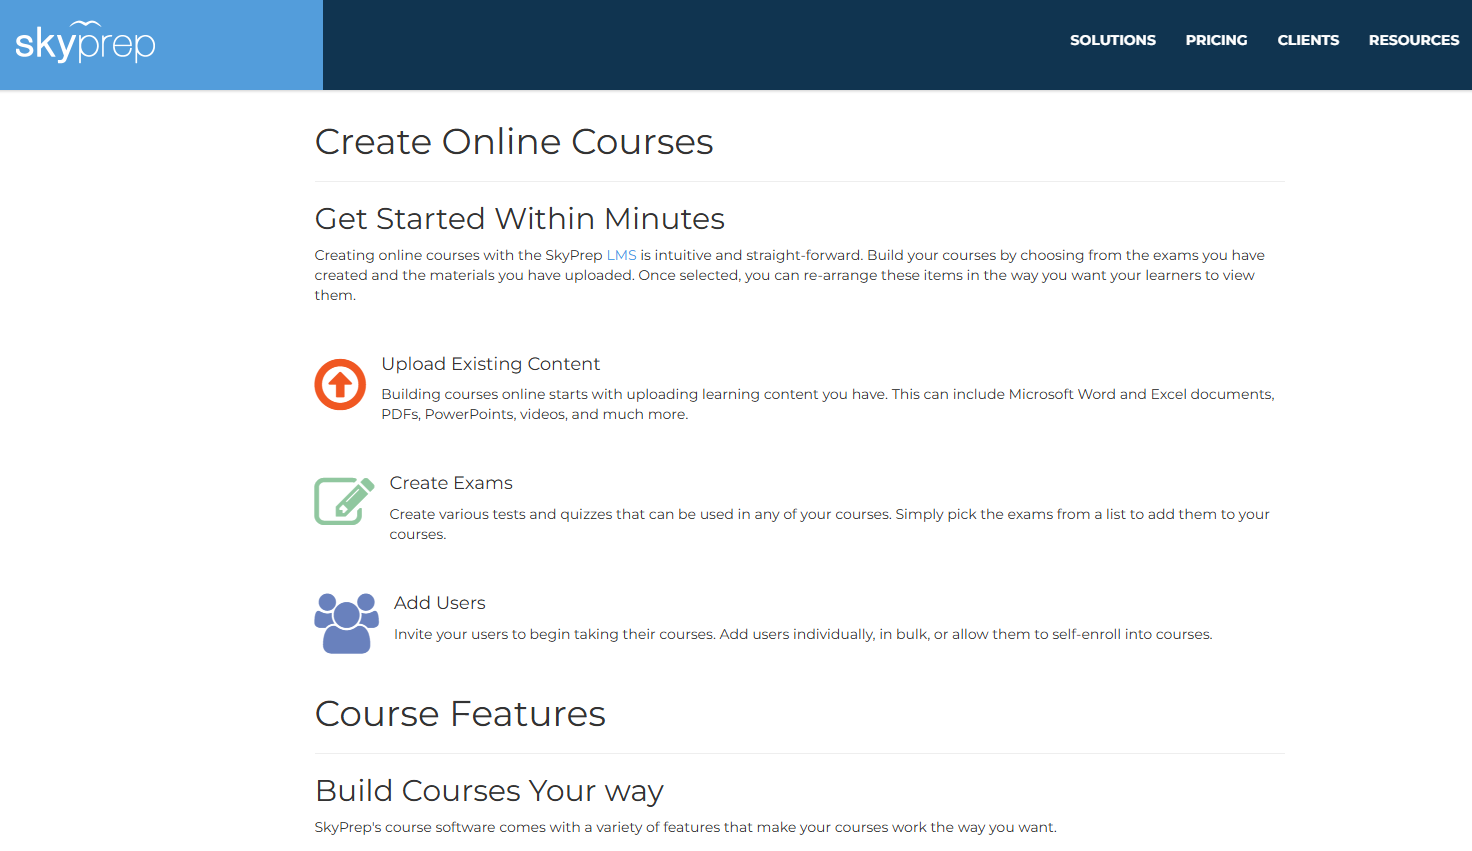Click the sentence starting 'Invite your users to begin'

(803, 634)
